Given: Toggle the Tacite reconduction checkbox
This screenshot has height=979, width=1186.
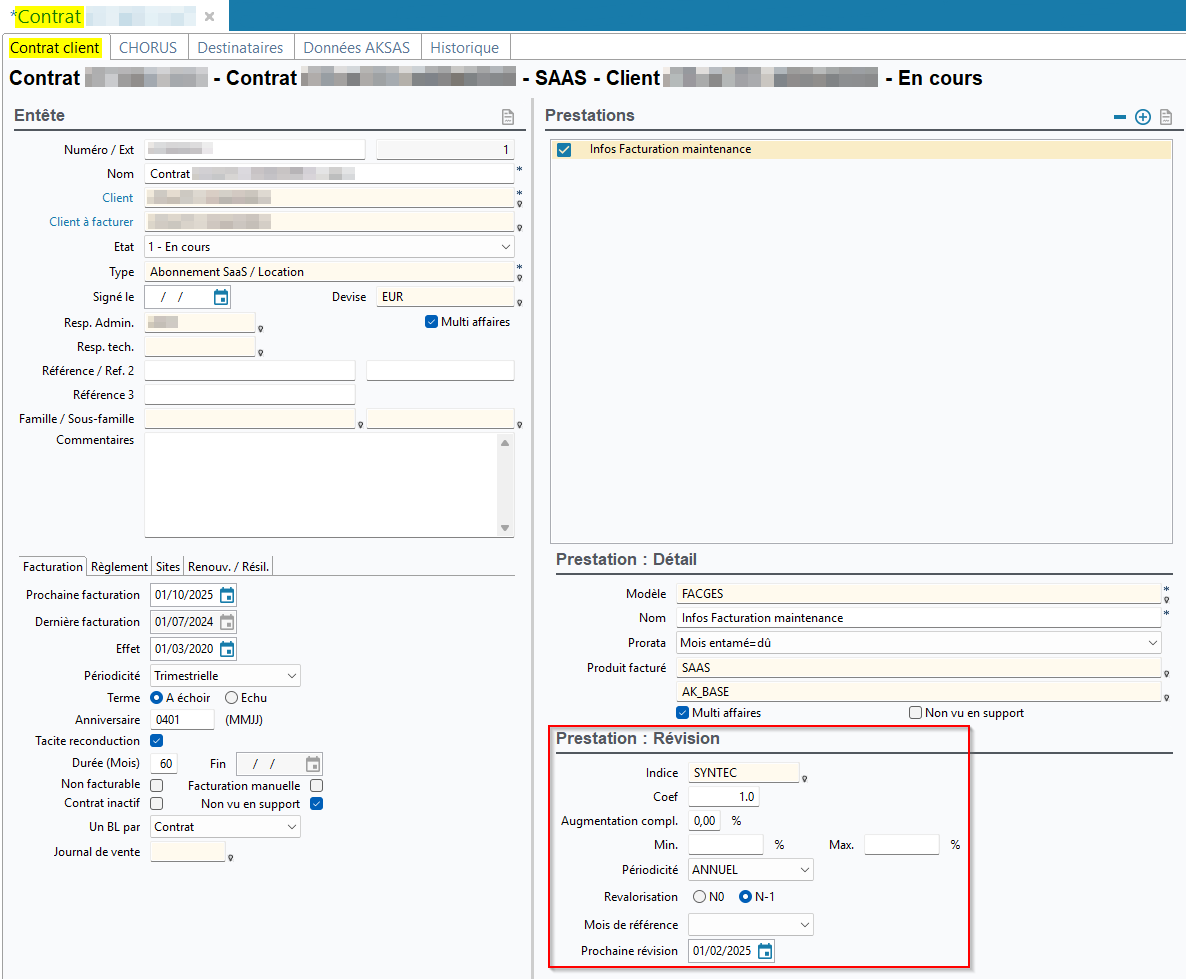Looking at the screenshot, I should [x=156, y=741].
